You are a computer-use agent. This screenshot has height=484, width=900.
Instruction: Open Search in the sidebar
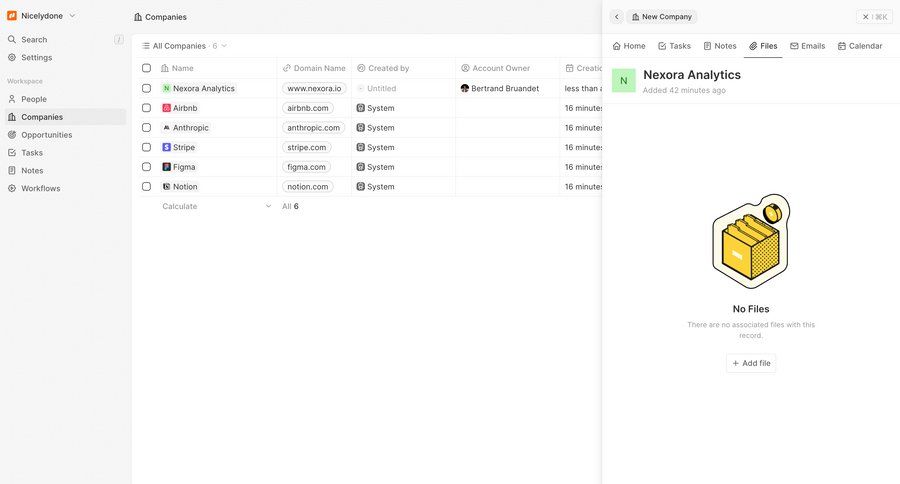[x=34, y=40]
